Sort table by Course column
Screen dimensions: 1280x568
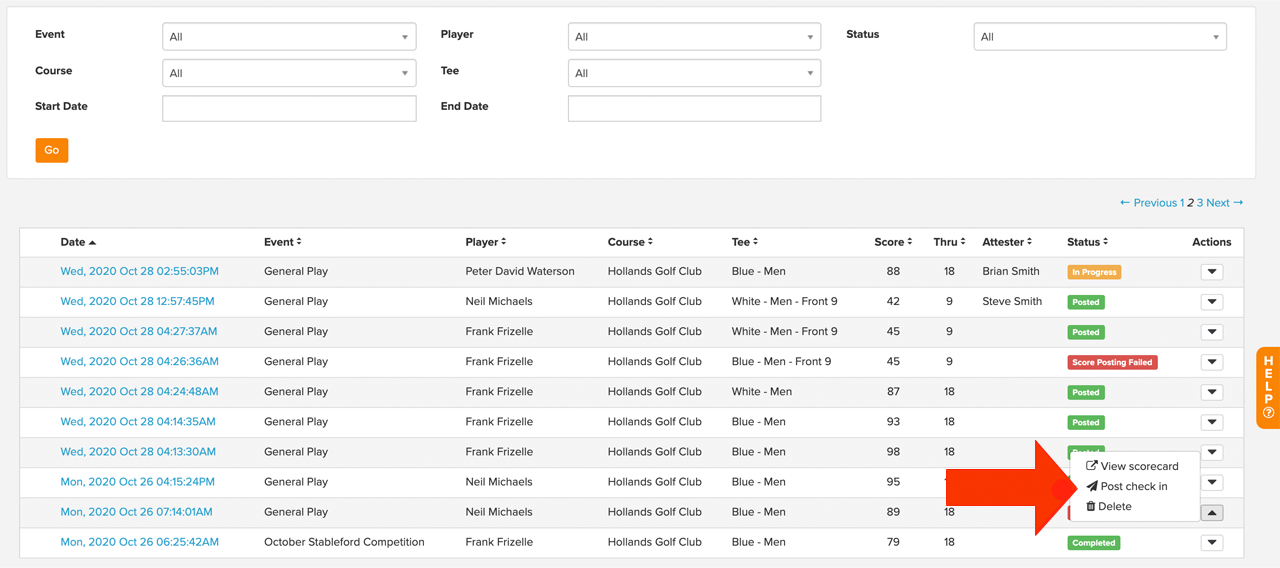pyautogui.click(x=630, y=242)
